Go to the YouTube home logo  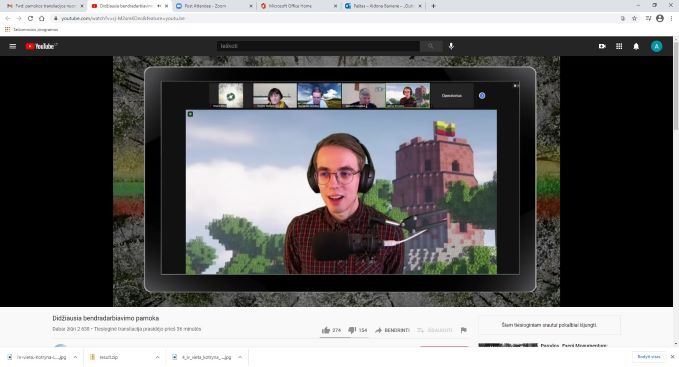pos(41,46)
